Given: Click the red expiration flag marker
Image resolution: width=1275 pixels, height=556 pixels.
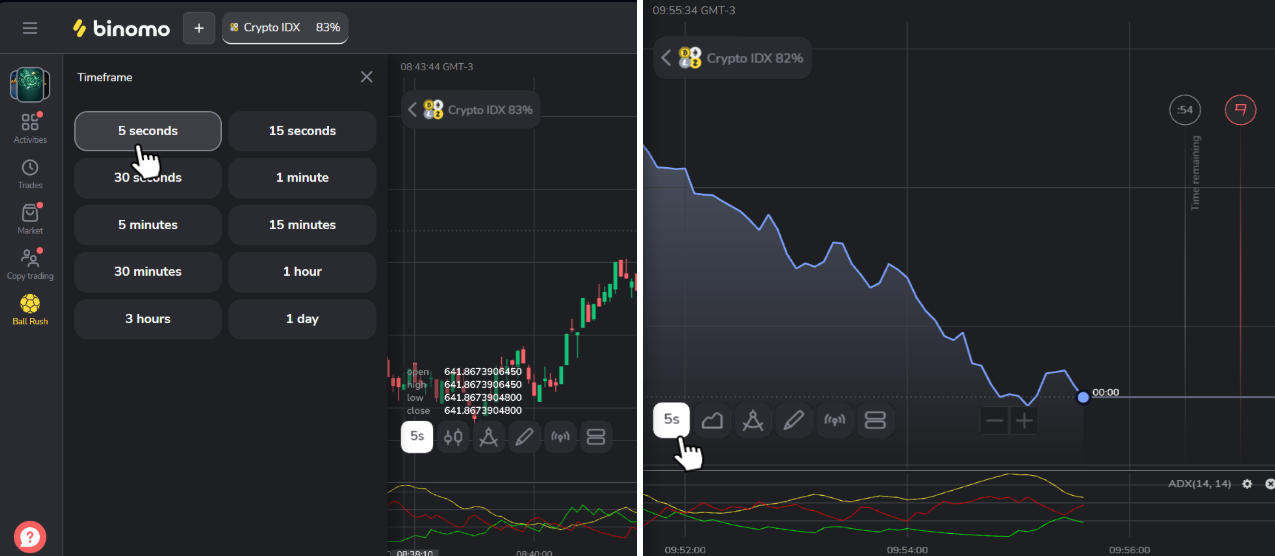Looking at the screenshot, I should (x=1241, y=110).
